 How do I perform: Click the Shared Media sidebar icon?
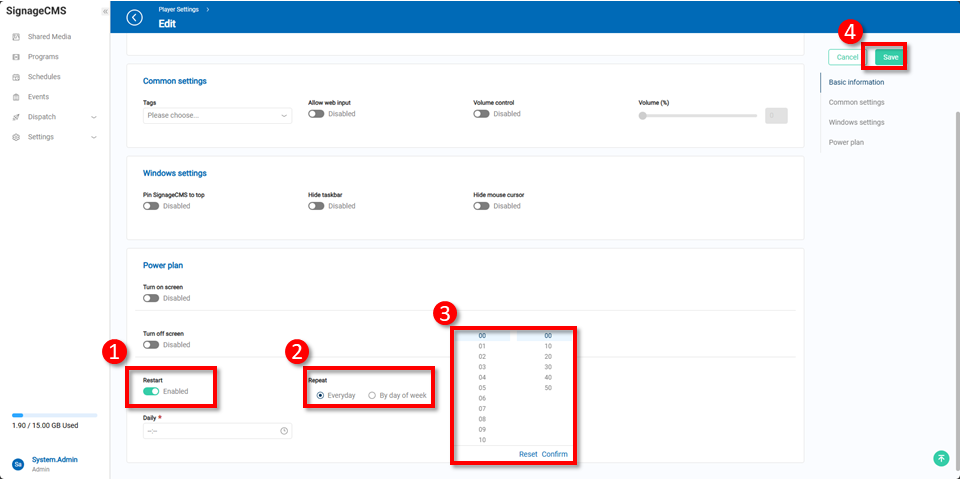[16, 37]
